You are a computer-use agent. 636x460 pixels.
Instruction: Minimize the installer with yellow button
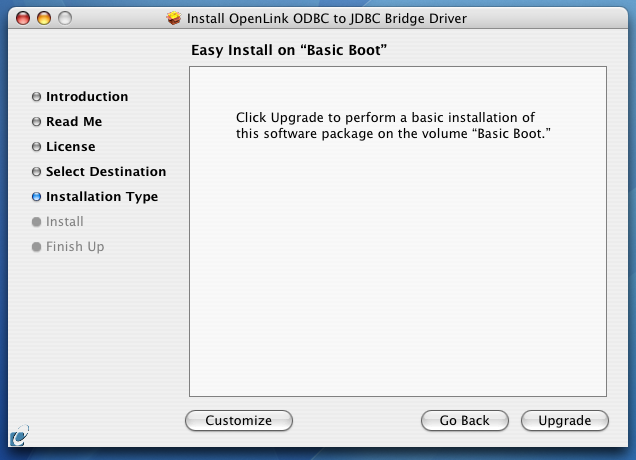(x=44, y=18)
